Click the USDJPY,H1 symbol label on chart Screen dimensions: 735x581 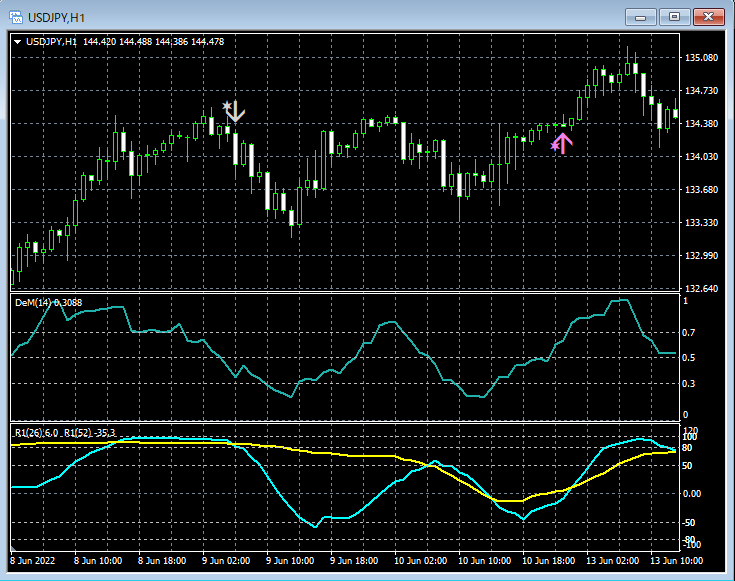(x=52, y=41)
